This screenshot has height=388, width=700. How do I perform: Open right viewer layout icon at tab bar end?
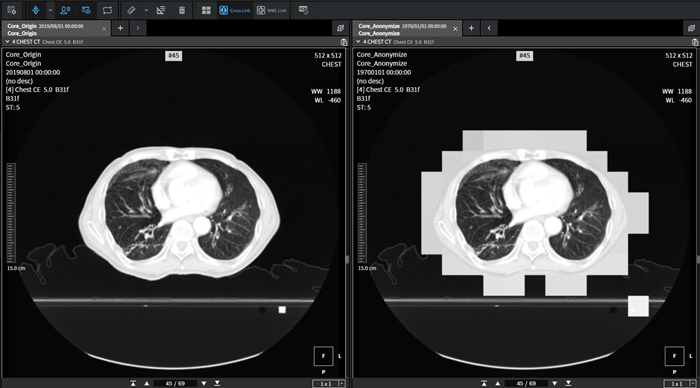pos(692,28)
